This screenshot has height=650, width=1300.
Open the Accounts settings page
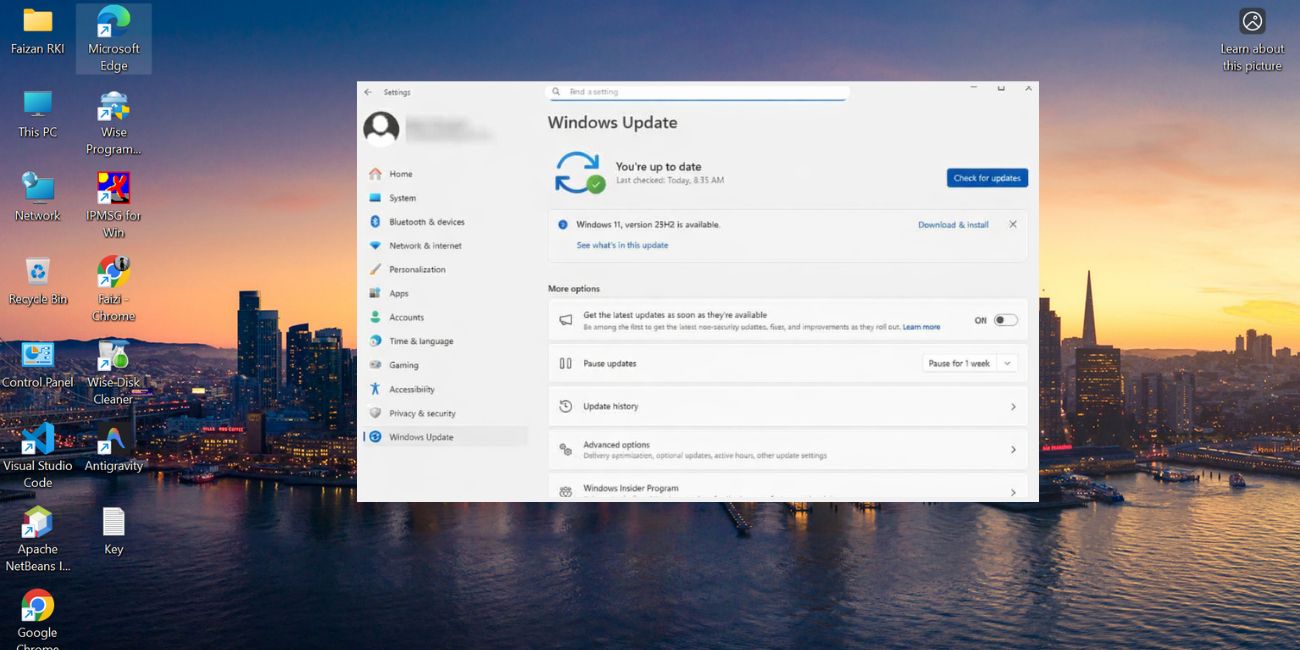pyautogui.click(x=406, y=317)
